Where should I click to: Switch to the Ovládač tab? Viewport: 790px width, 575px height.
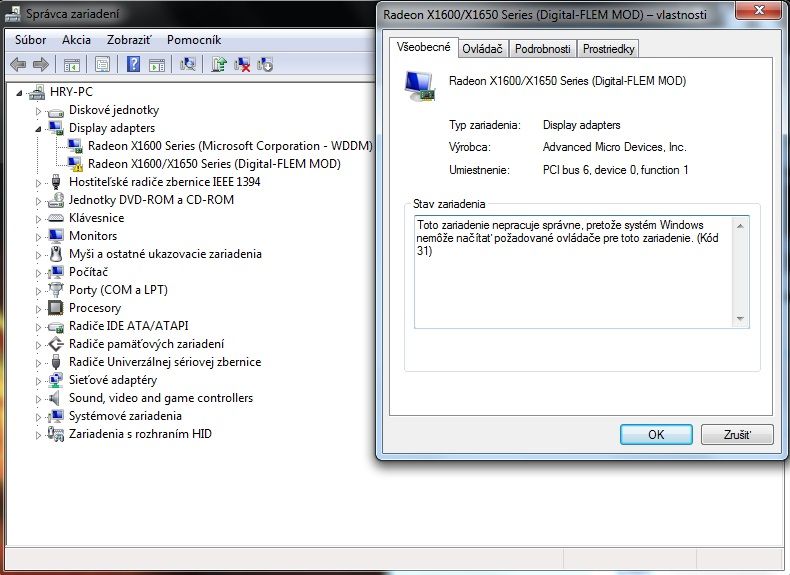[x=482, y=49]
